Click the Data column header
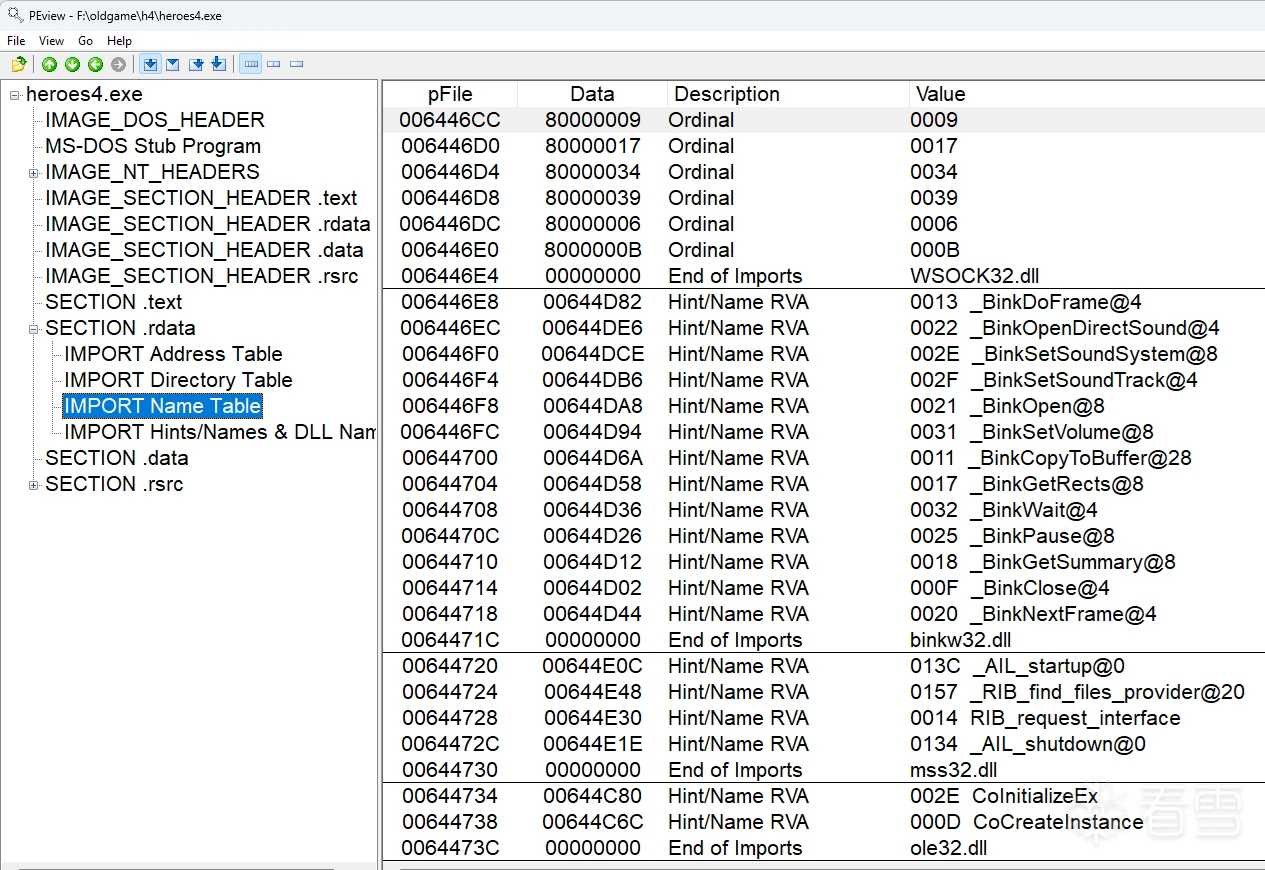The width and height of the screenshot is (1265, 870). coord(592,94)
